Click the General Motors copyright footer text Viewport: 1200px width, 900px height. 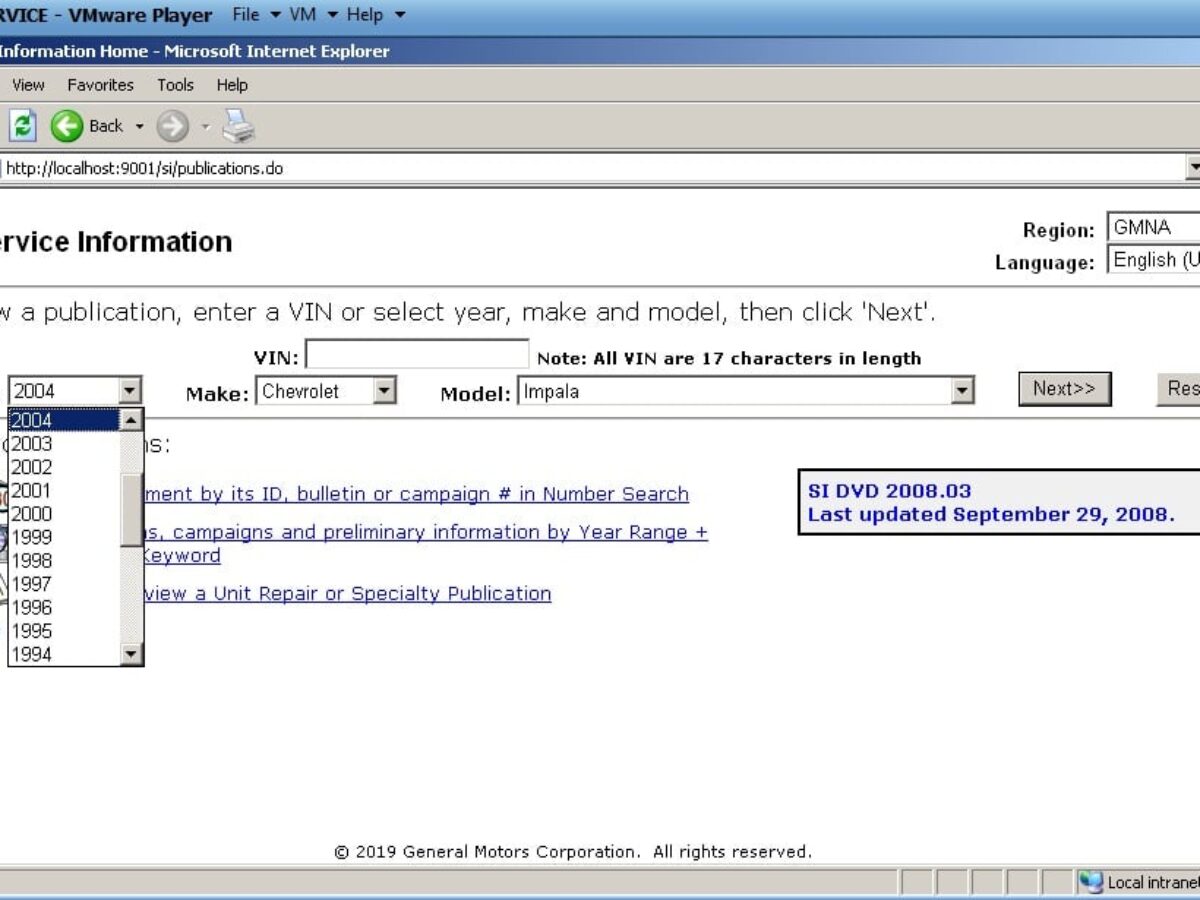[x=573, y=852]
